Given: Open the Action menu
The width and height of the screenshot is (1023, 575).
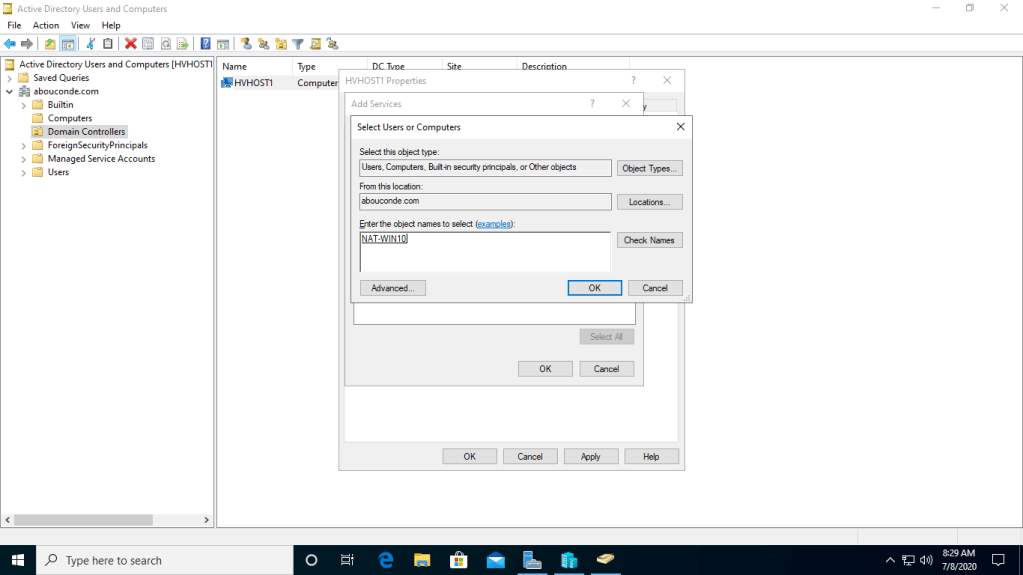Looking at the screenshot, I should [46, 25].
